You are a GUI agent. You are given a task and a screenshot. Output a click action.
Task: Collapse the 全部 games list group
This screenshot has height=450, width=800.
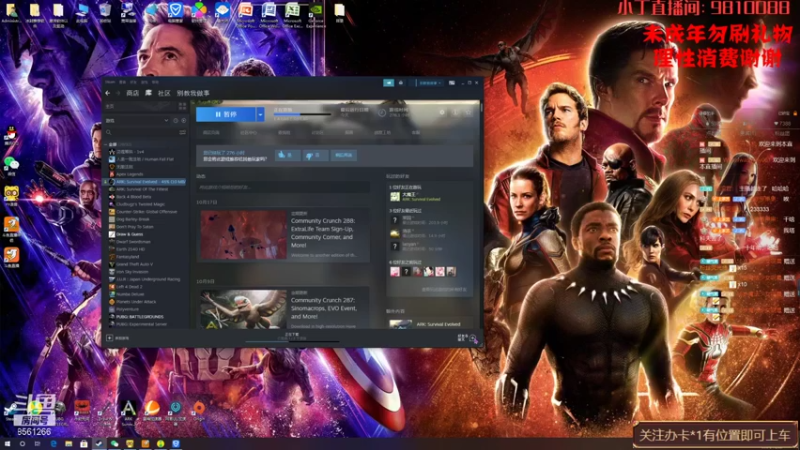click(106, 144)
